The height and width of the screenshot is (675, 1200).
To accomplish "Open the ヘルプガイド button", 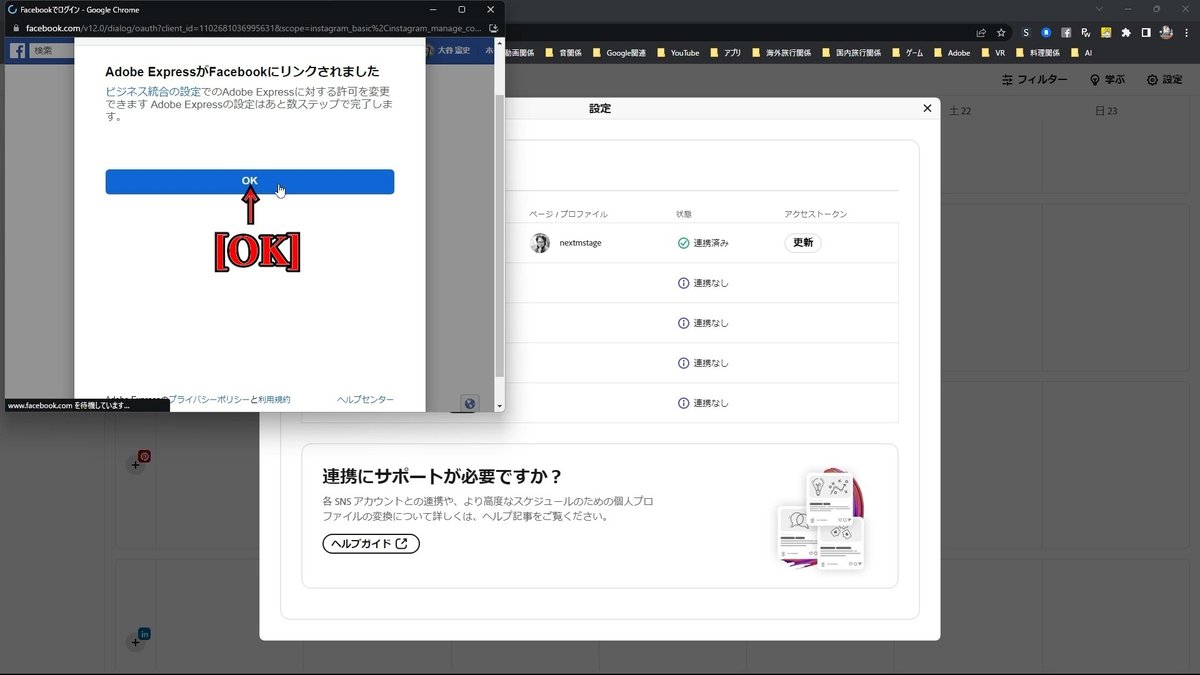I will pyautogui.click(x=371, y=543).
